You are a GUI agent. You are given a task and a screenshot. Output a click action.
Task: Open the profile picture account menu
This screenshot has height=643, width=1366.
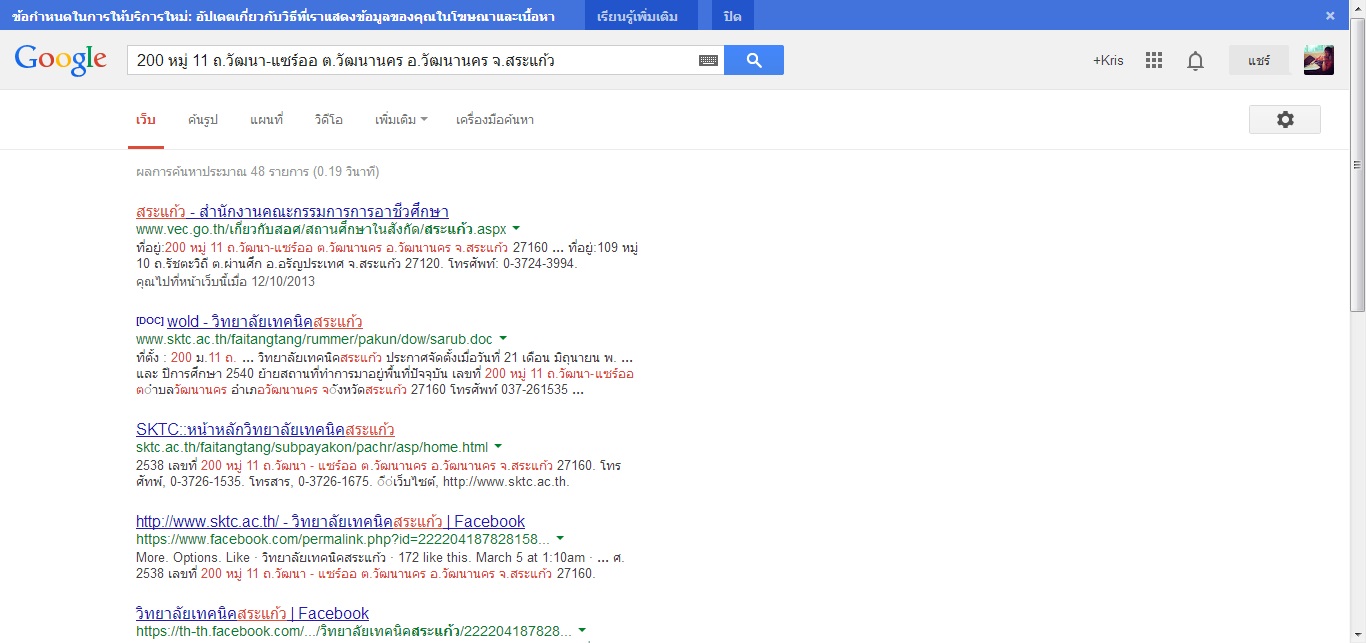pyautogui.click(x=1319, y=60)
